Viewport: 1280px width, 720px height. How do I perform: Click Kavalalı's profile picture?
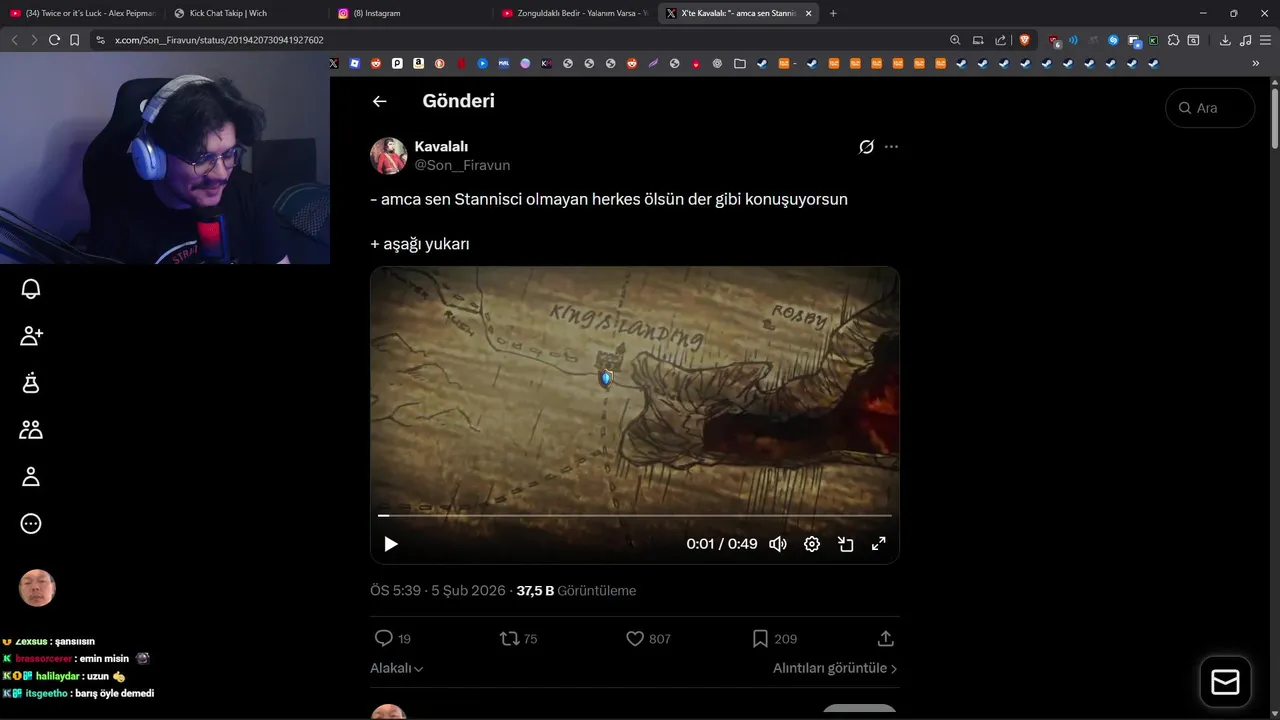tap(388, 156)
